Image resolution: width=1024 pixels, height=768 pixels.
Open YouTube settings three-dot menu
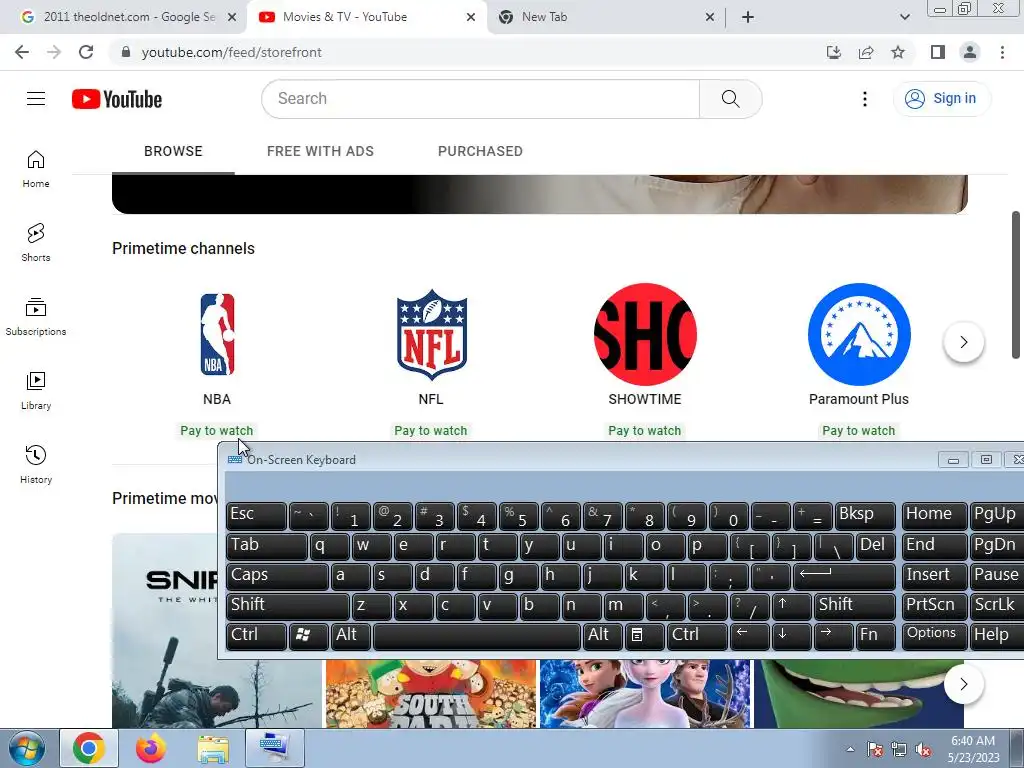[865, 99]
